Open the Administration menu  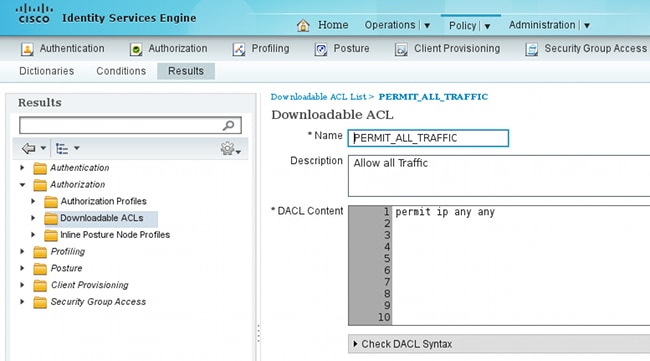click(x=542, y=25)
